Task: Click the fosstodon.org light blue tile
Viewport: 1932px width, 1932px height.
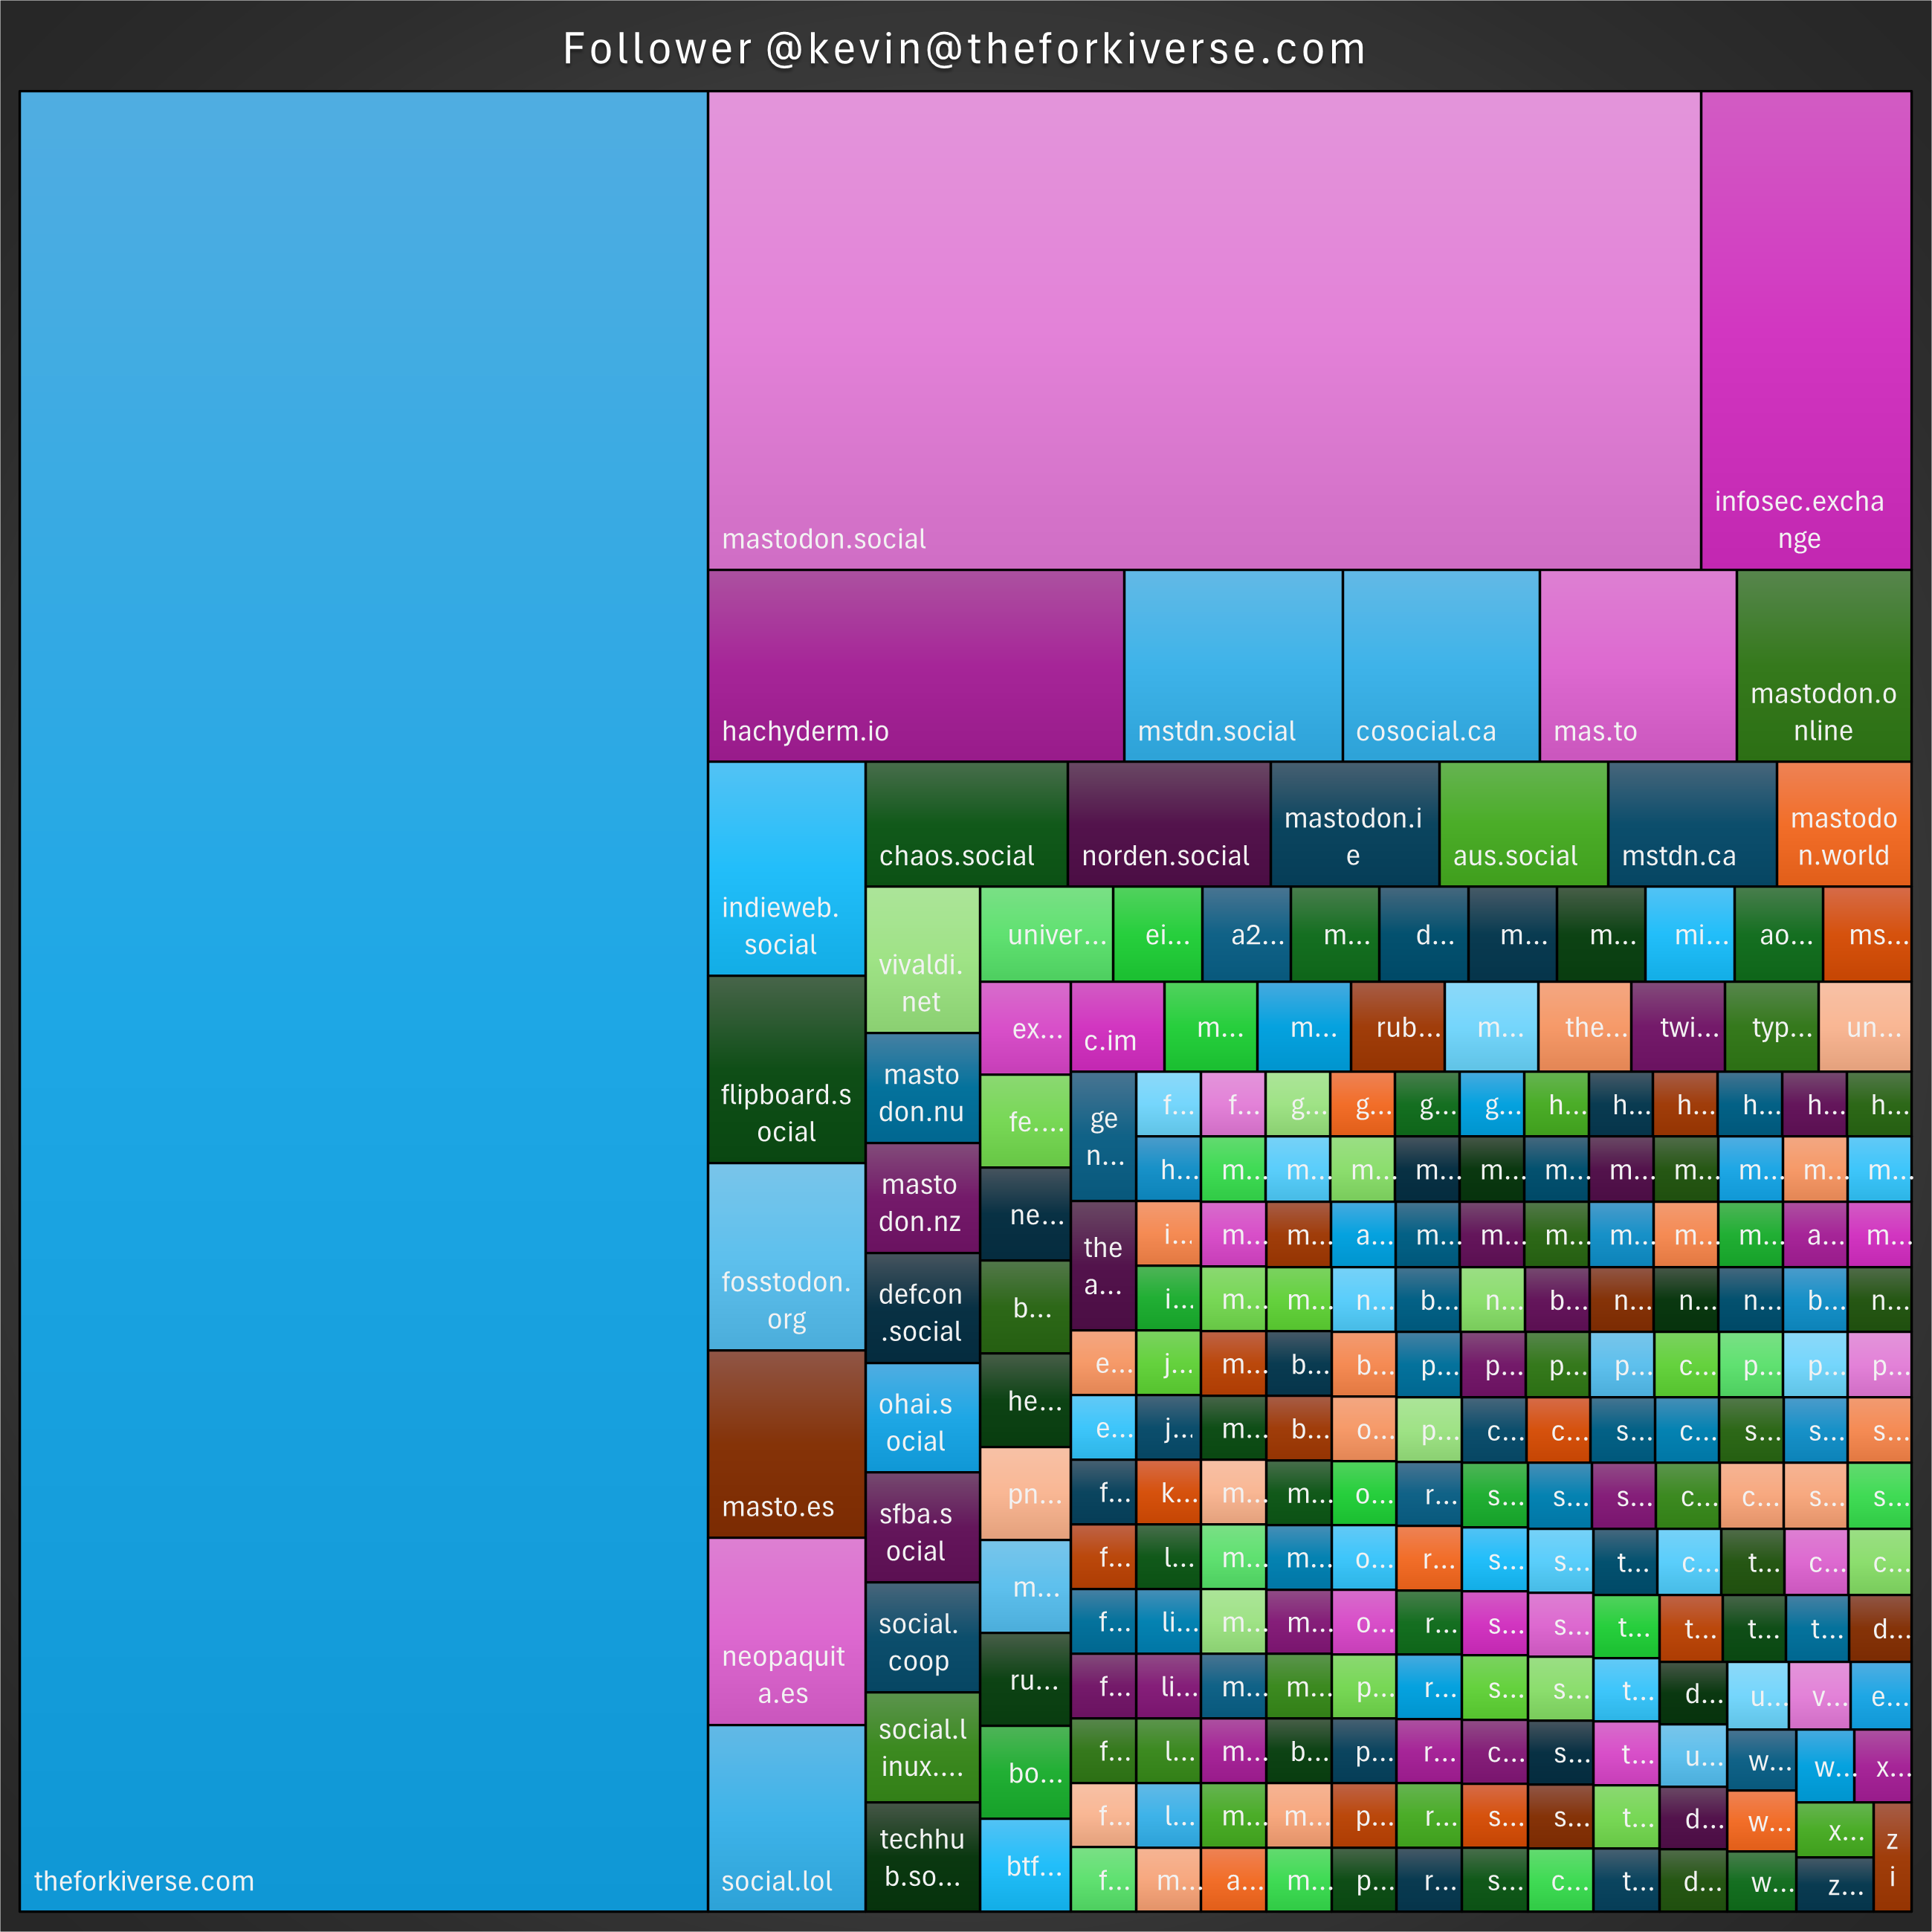Action: click(786, 1256)
